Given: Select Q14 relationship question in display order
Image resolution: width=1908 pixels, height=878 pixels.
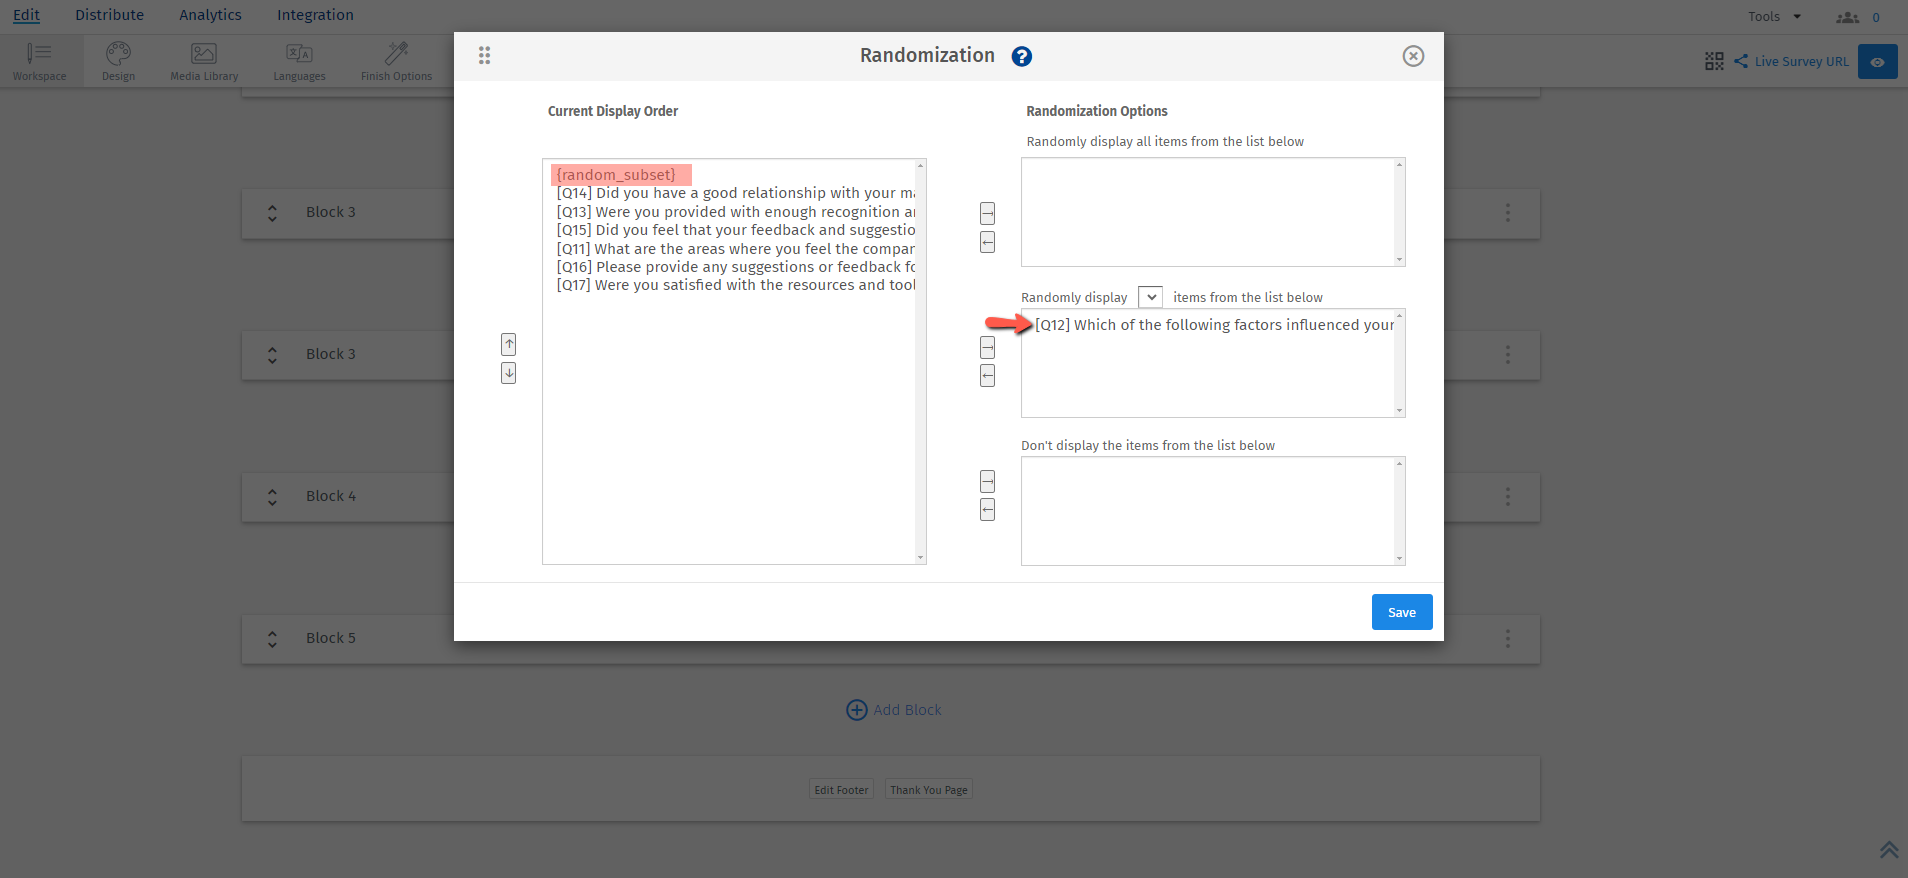Looking at the screenshot, I should click(x=735, y=193).
